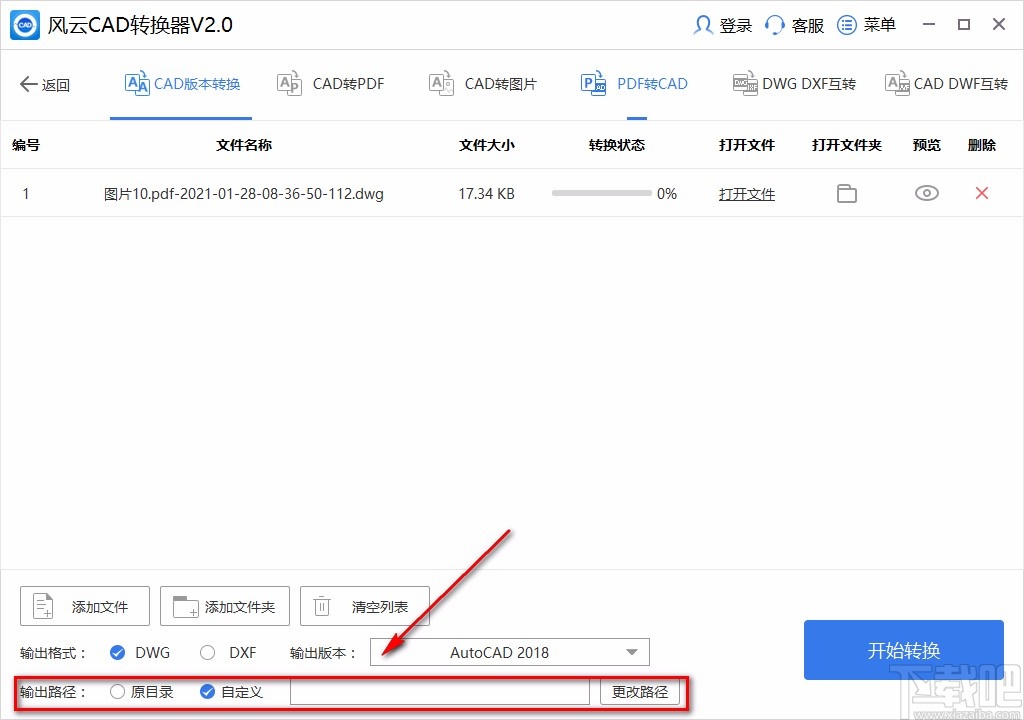Open the preview eye icon for 图片10.pdf

point(926,194)
